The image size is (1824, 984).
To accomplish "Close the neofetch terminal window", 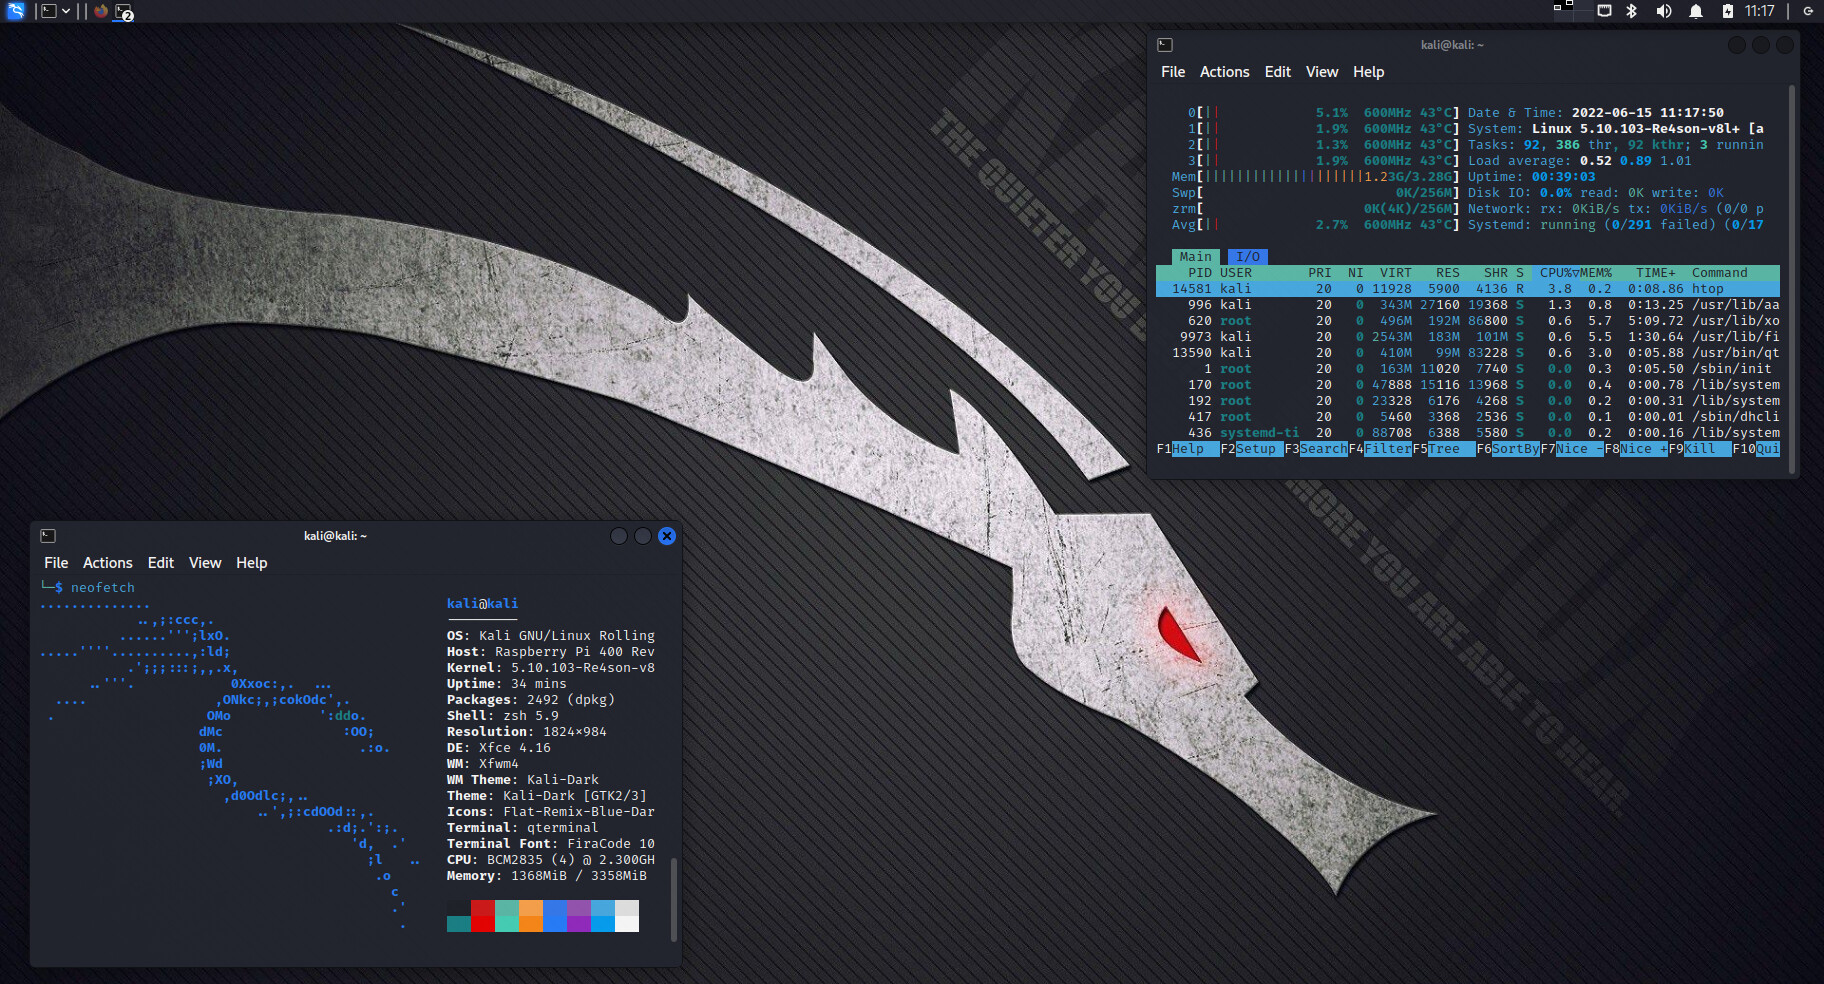I will click(667, 536).
